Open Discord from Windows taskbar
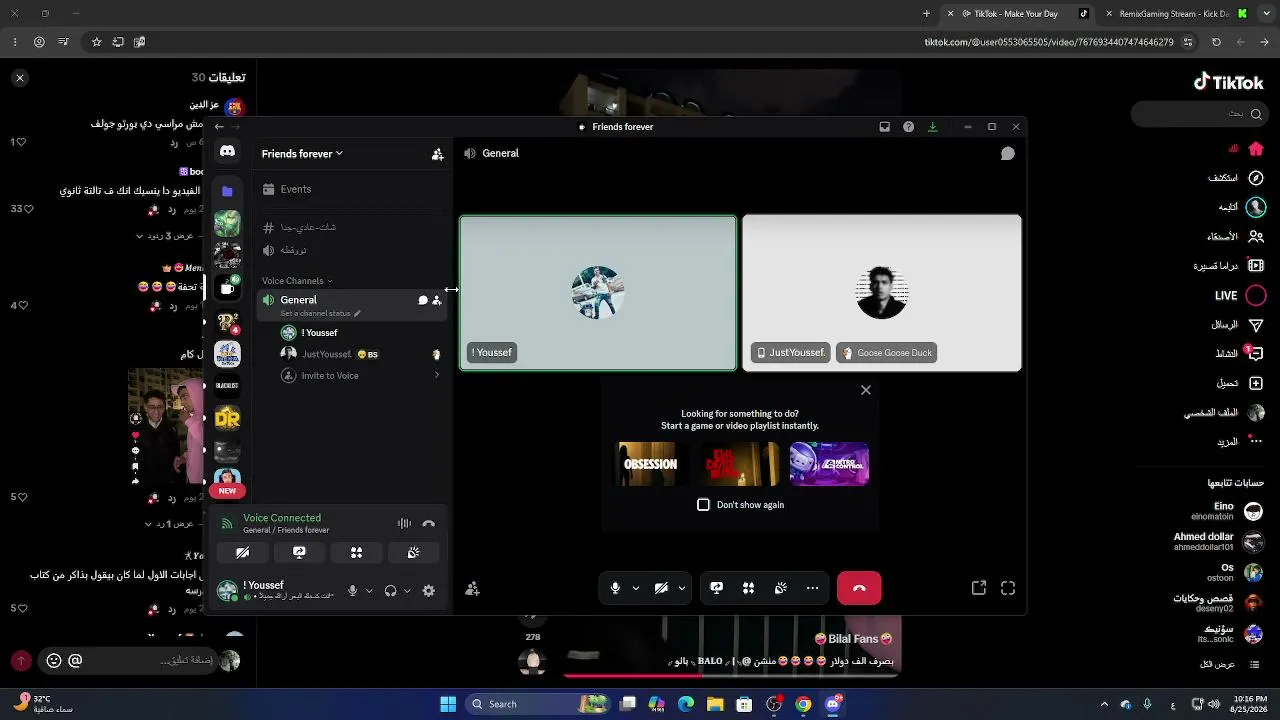Image resolution: width=1280 pixels, height=720 pixels. [x=832, y=704]
